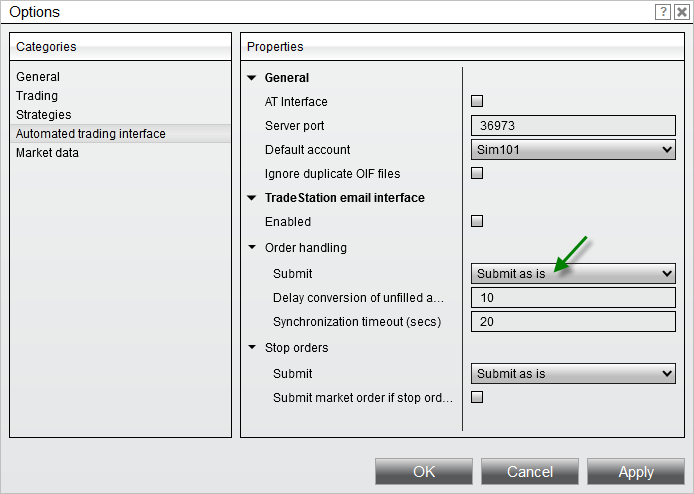Collapse the General properties section
Image resolution: width=694 pixels, height=494 pixels.
point(252,78)
